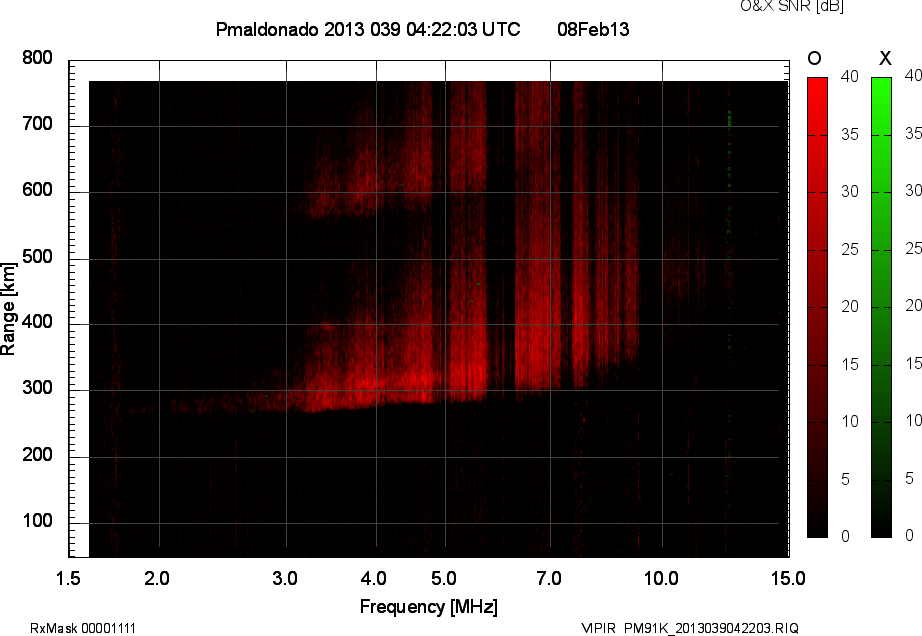Click the '7.0' frequency tick label

click(549, 578)
